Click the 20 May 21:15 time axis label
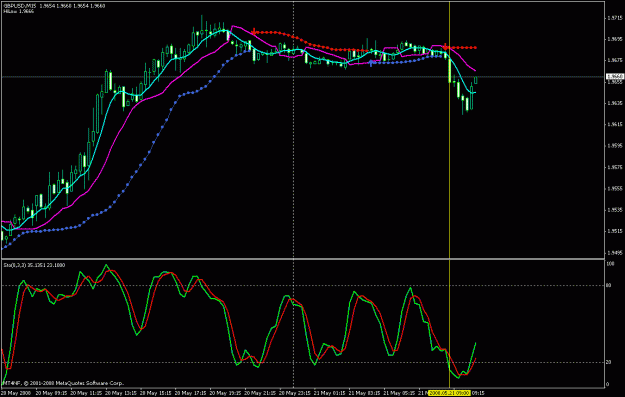This screenshot has width=625, height=397. (x=260, y=393)
